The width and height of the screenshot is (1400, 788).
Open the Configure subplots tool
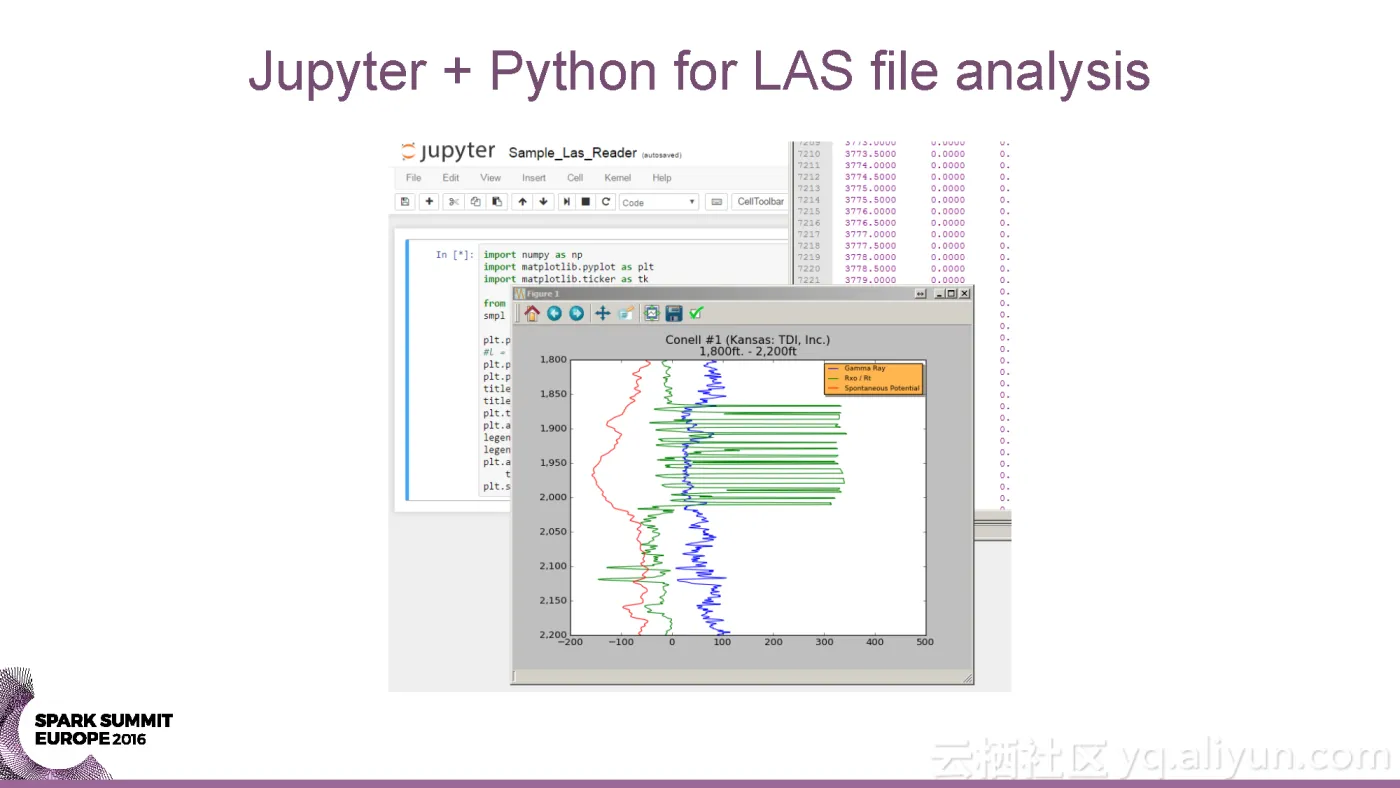pos(652,313)
